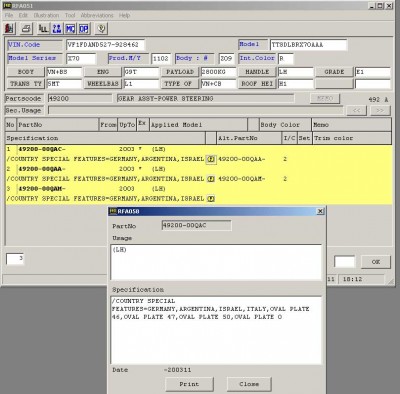Open the File menu
This screenshot has height=394, width=400.
point(9,15)
